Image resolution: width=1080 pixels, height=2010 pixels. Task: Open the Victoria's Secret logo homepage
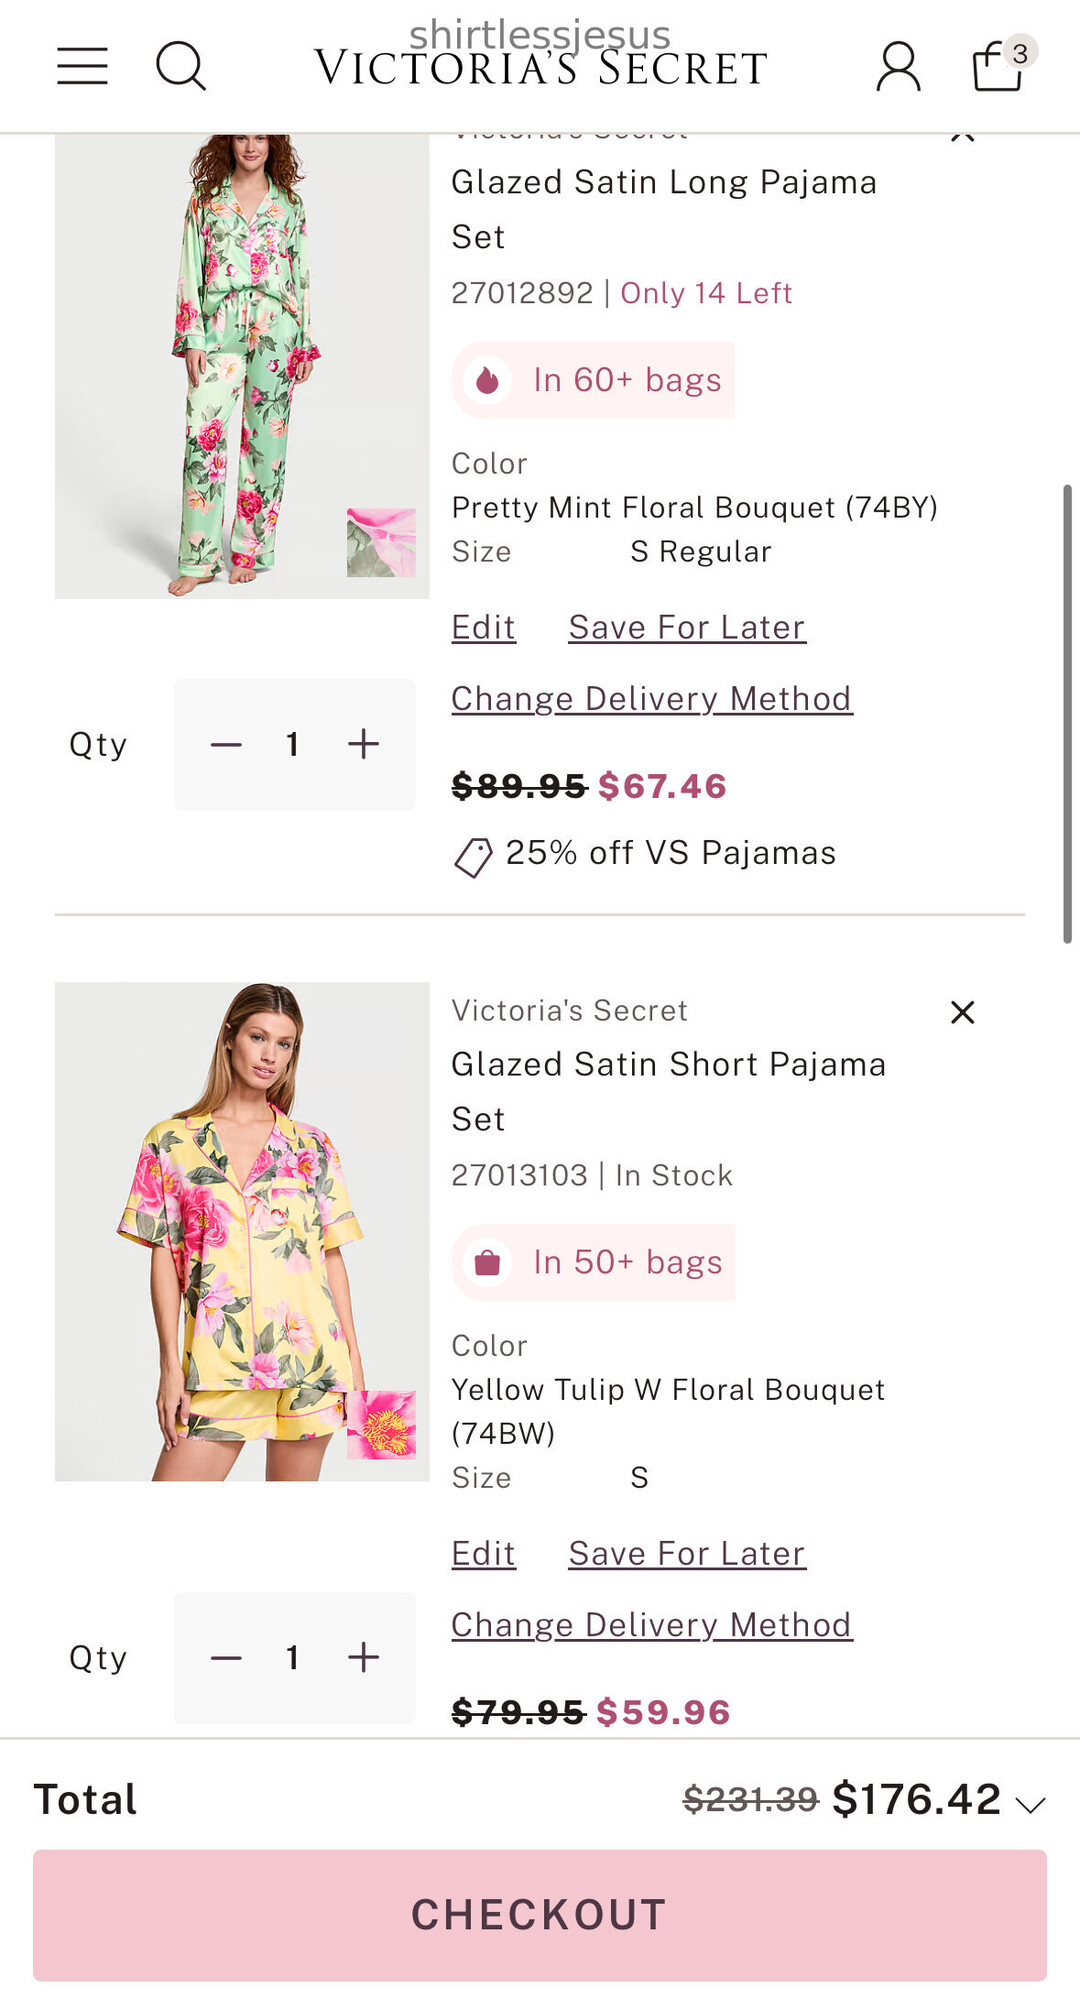coord(540,68)
